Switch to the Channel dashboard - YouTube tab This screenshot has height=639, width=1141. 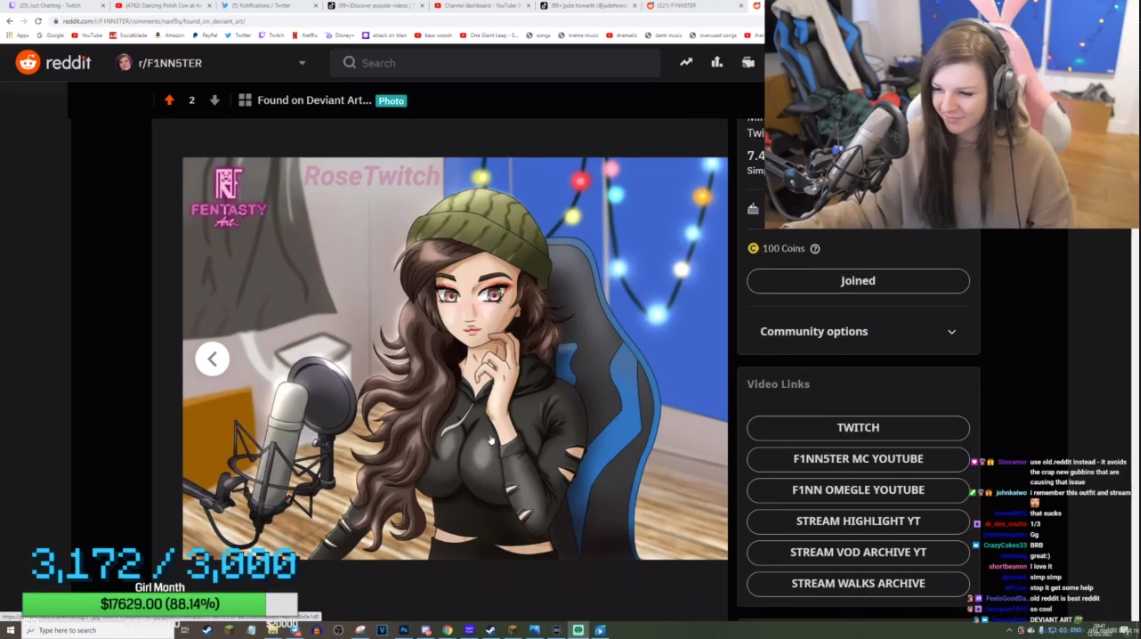point(482,6)
